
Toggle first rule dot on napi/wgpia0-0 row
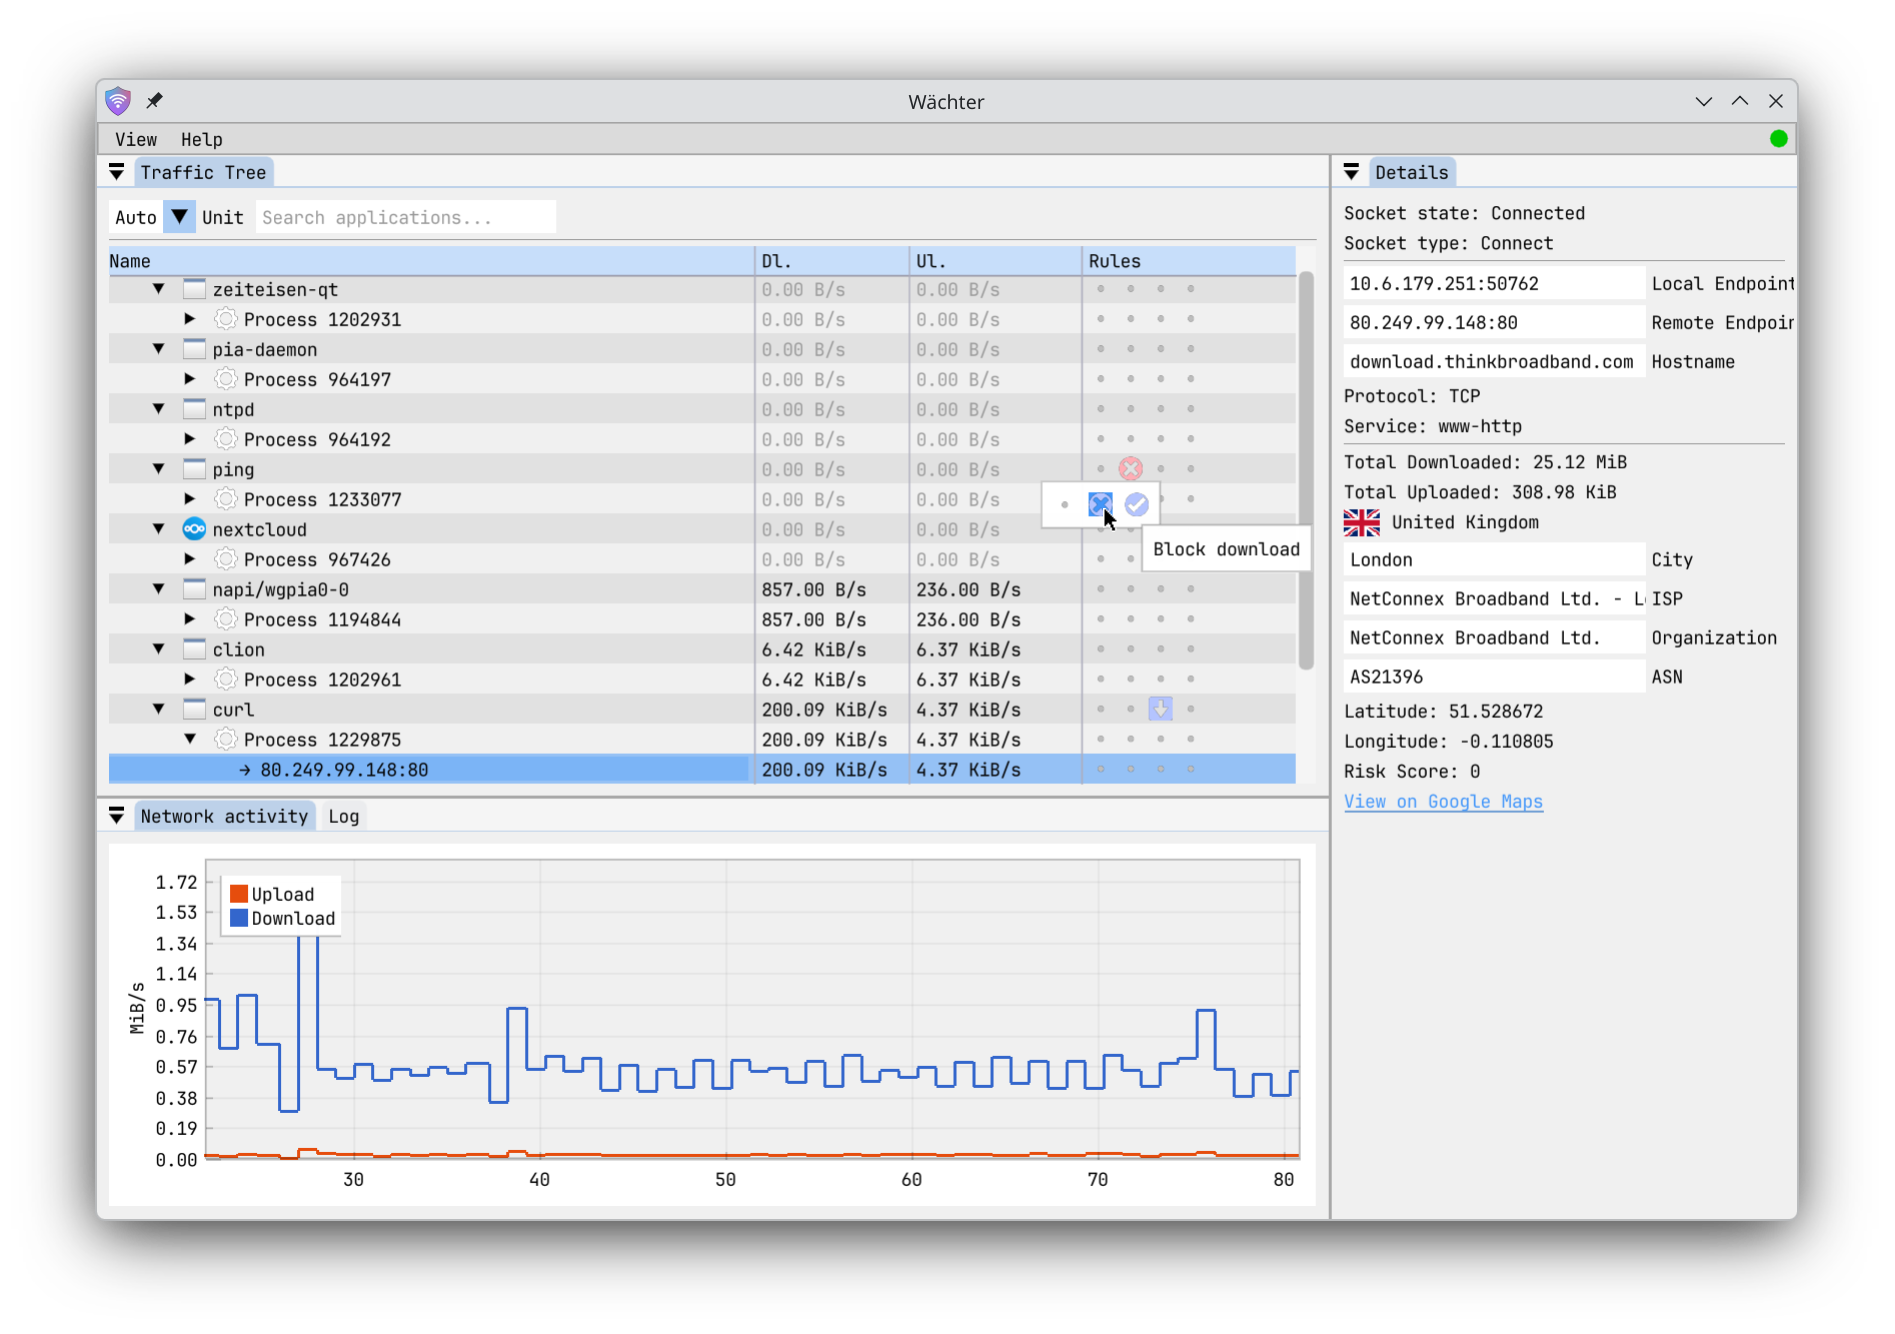[1100, 589]
